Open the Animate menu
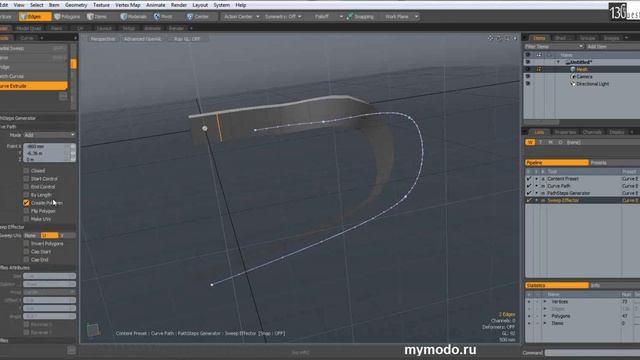The width and height of the screenshot is (640, 360). point(156,5)
